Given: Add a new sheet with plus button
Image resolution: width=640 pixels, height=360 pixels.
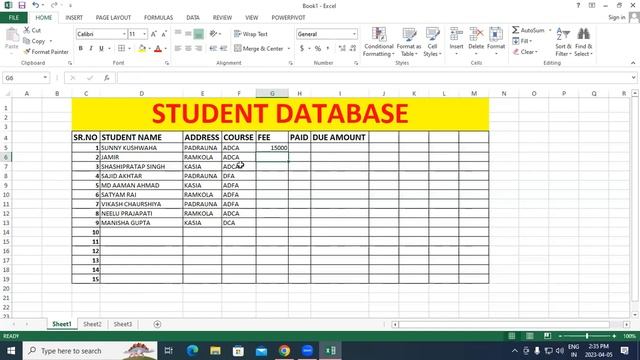Looking at the screenshot, I should tap(157, 324).
